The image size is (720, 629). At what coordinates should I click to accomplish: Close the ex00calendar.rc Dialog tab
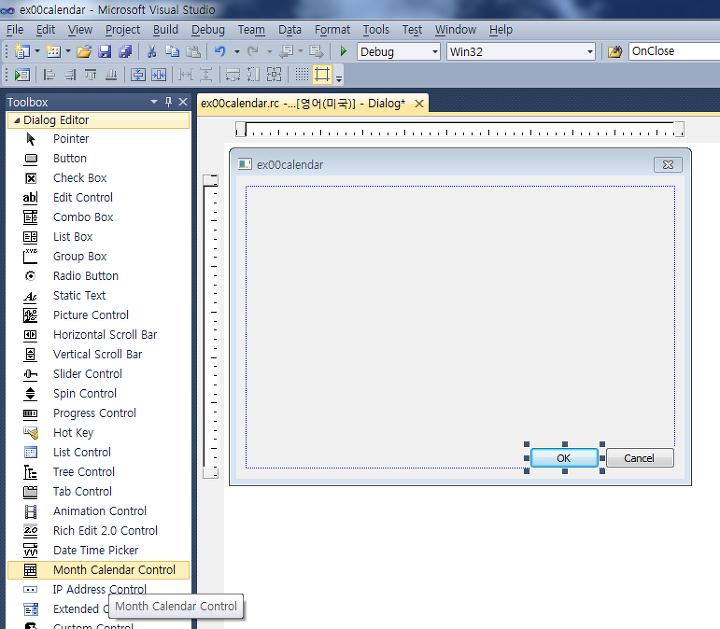(419, 104)
